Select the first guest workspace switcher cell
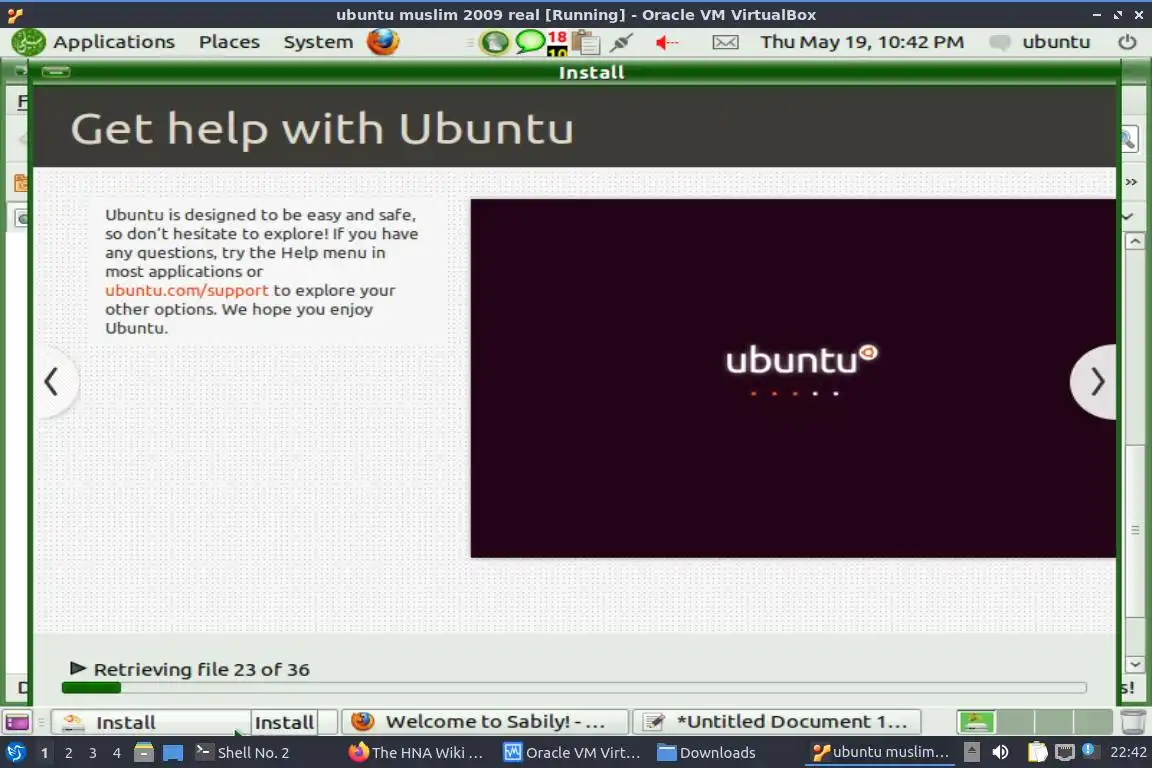 click(976, 722)
